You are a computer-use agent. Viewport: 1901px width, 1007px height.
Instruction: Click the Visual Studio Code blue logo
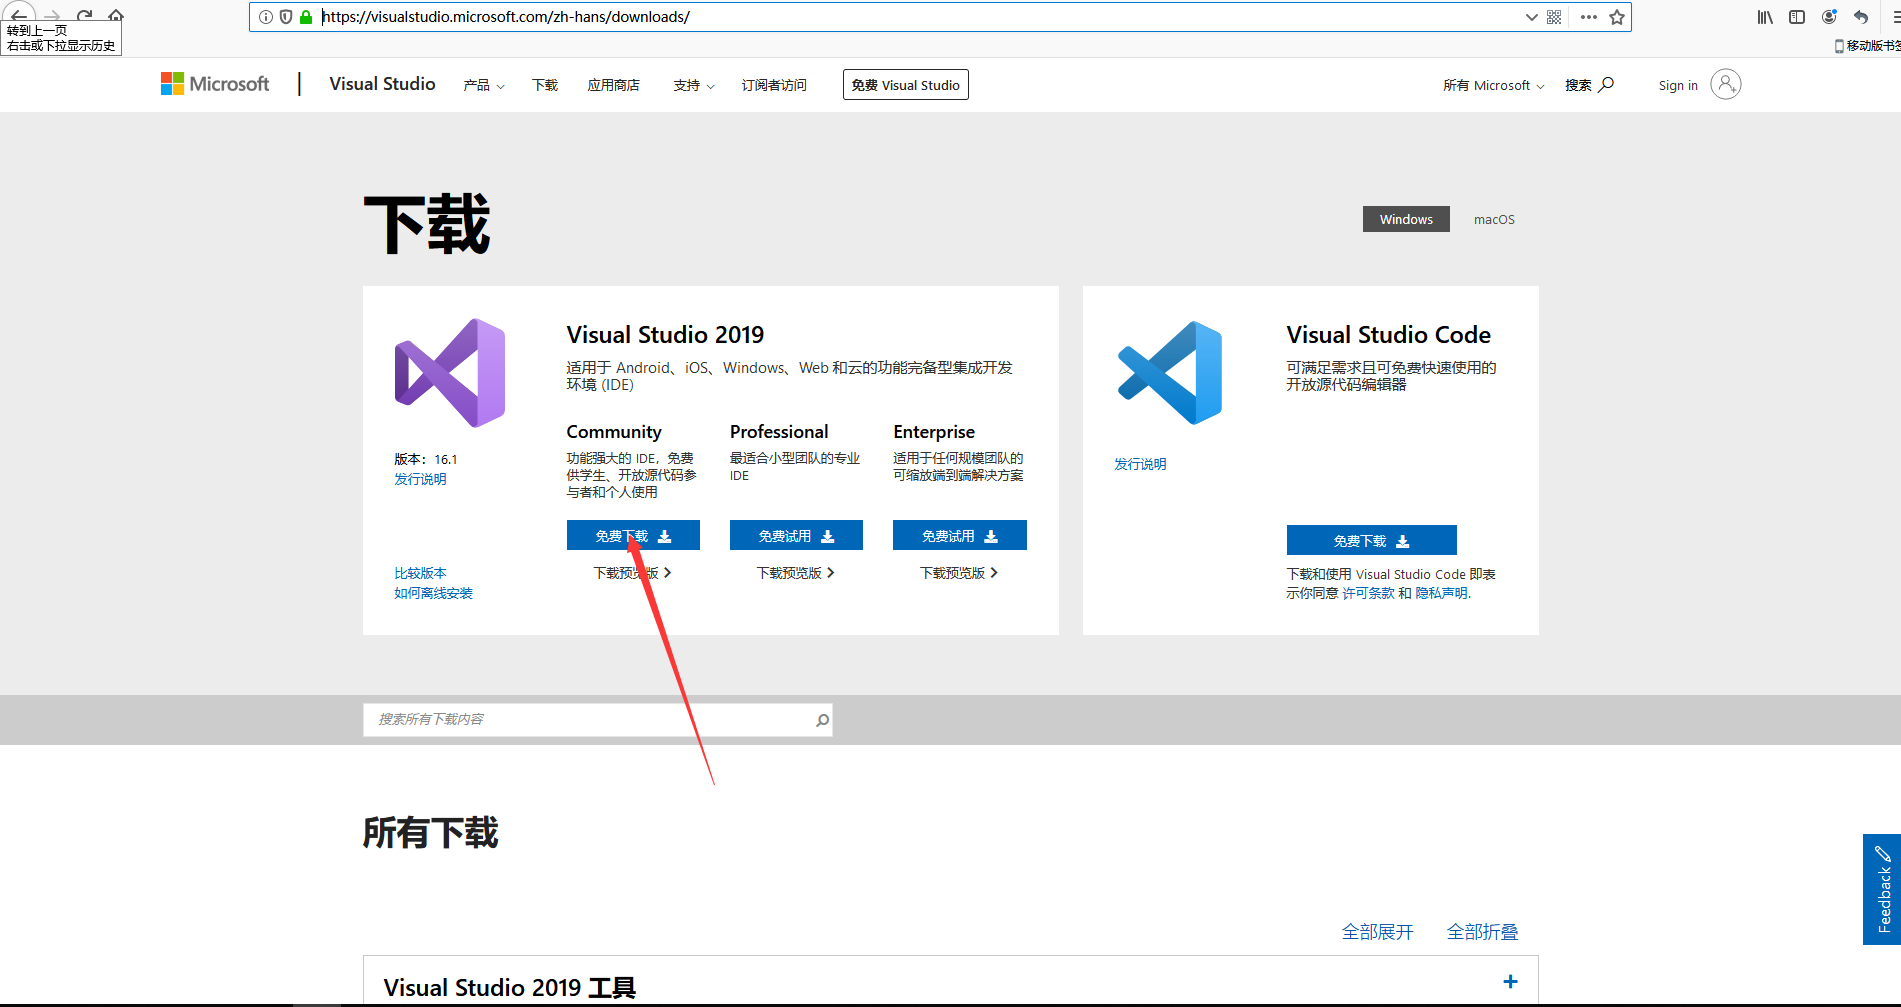1170,373
